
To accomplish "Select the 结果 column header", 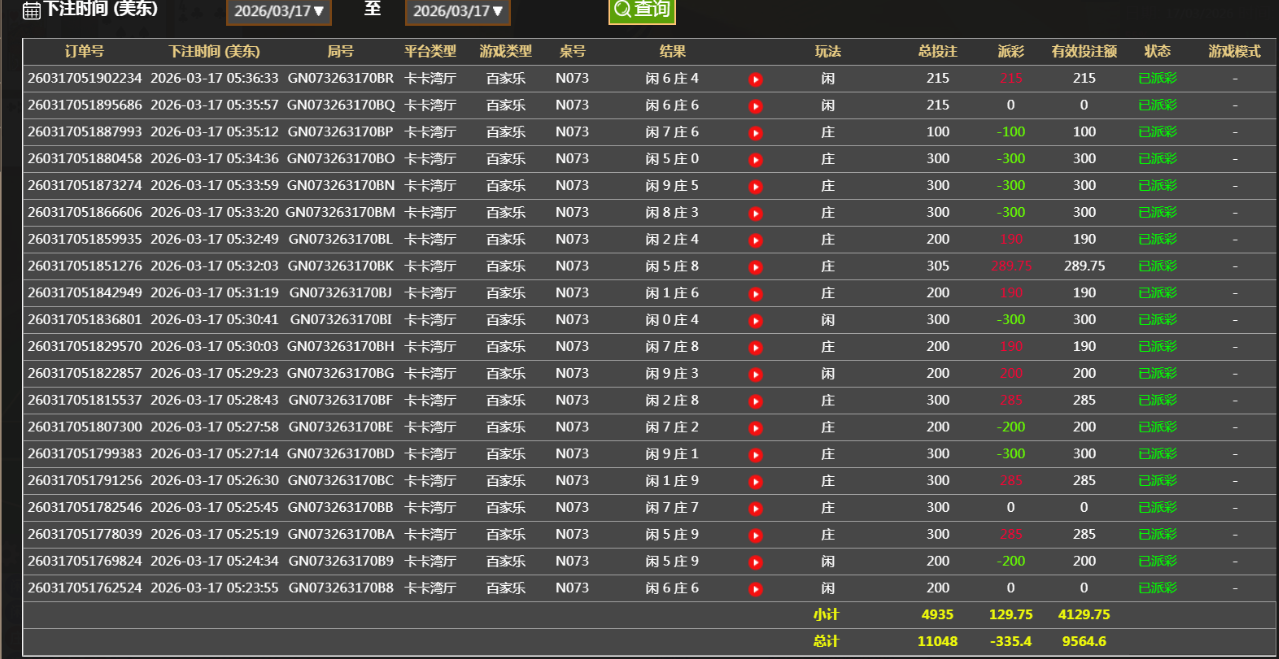I will 672,51.
